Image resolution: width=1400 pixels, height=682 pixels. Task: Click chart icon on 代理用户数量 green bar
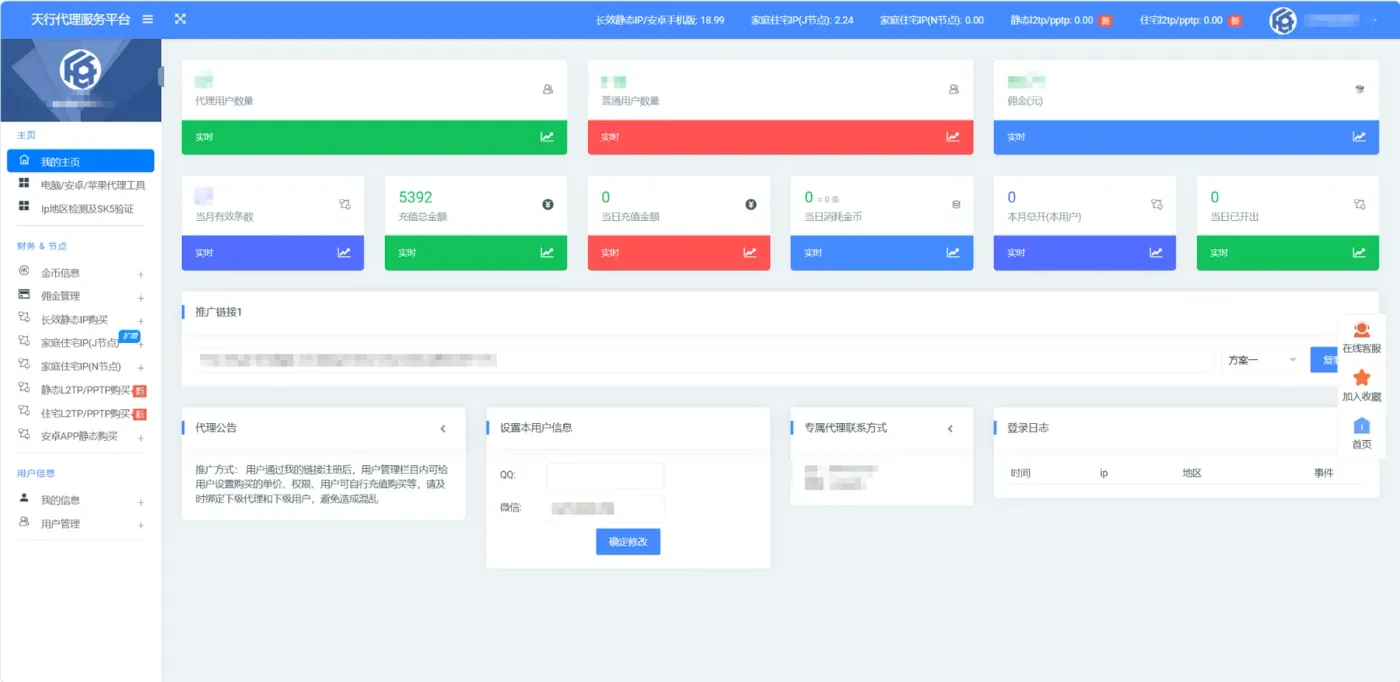[547, 137]
